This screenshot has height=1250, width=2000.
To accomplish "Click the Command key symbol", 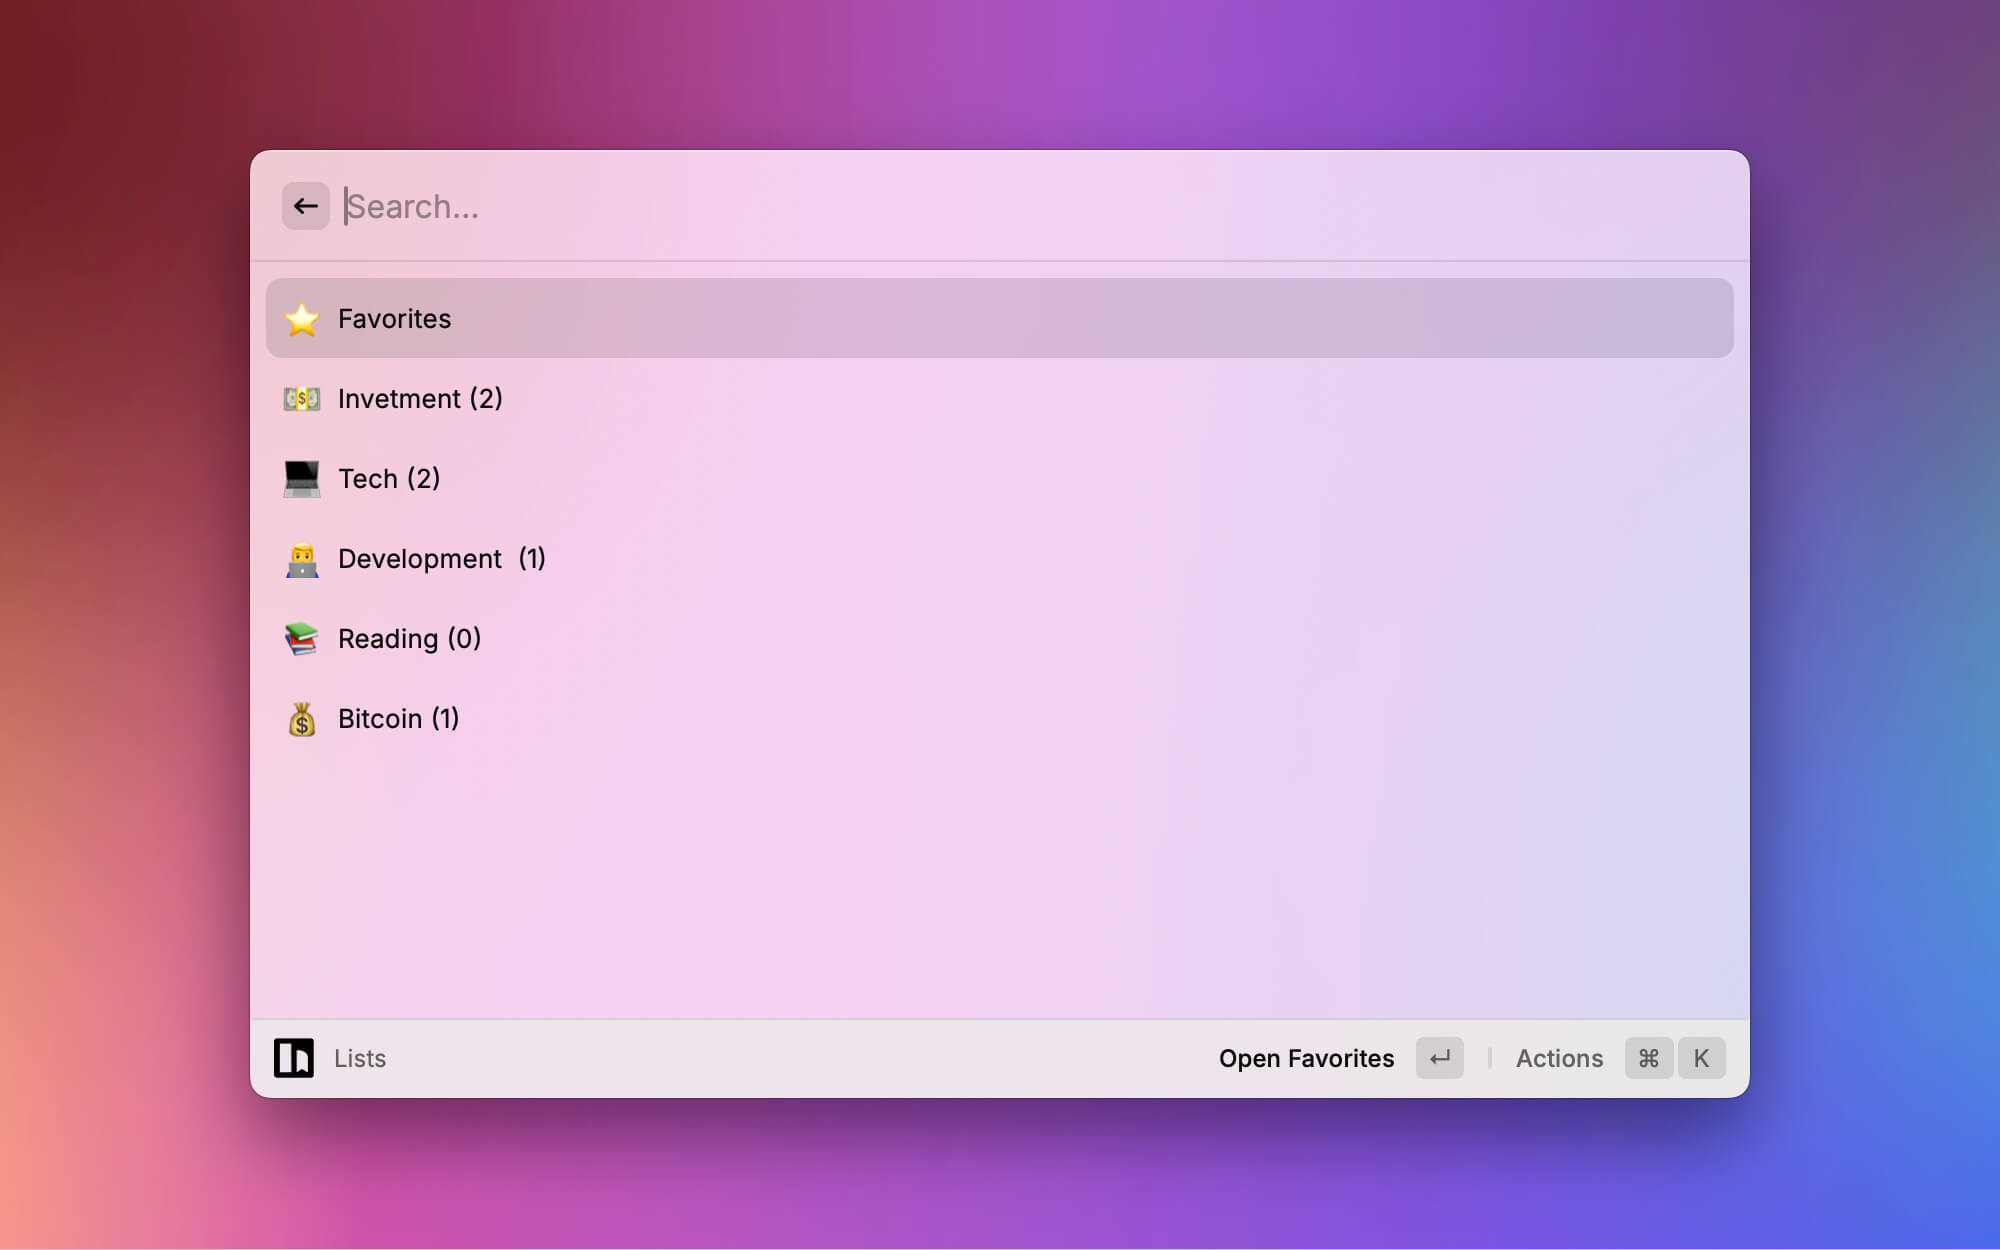I will point(1648,1058).
